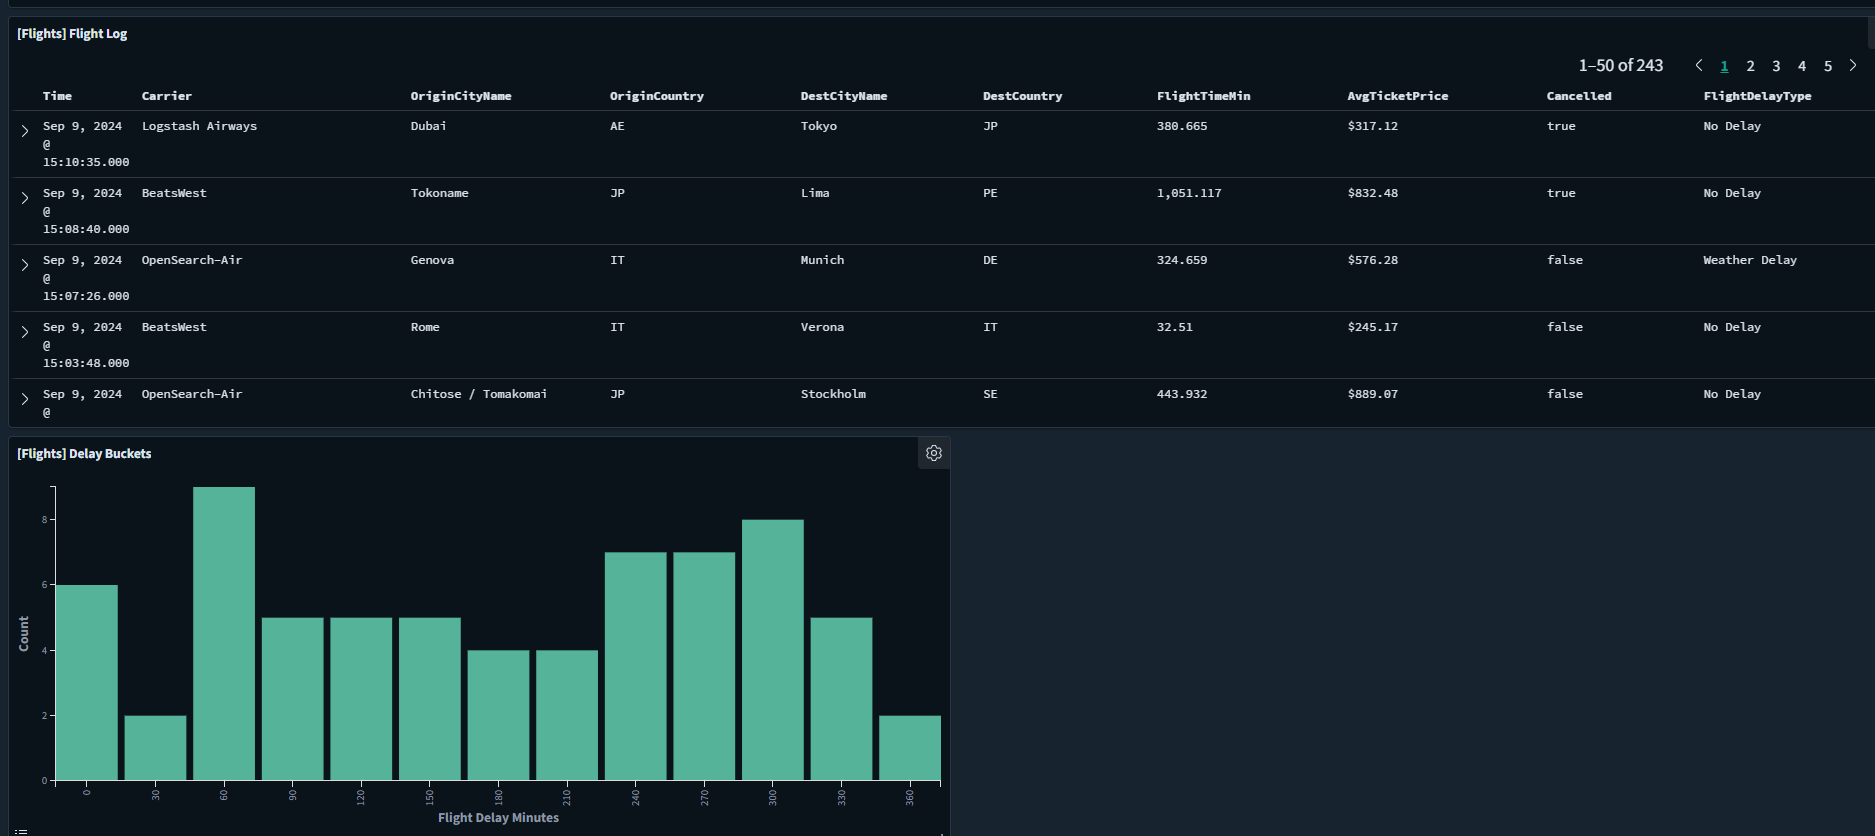Viewport: 1875px width, 836px height.
Task: Open page 4 of Flight Log
Action: [x=1802, y=66]
